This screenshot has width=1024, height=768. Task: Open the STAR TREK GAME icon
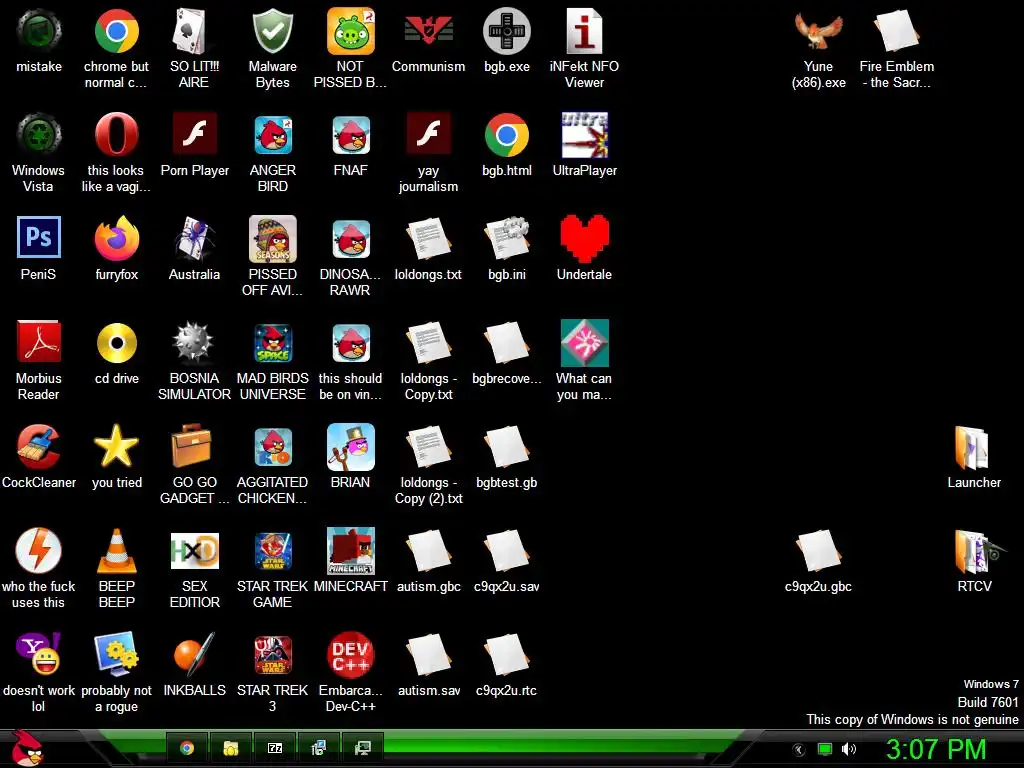coord(272,551)
